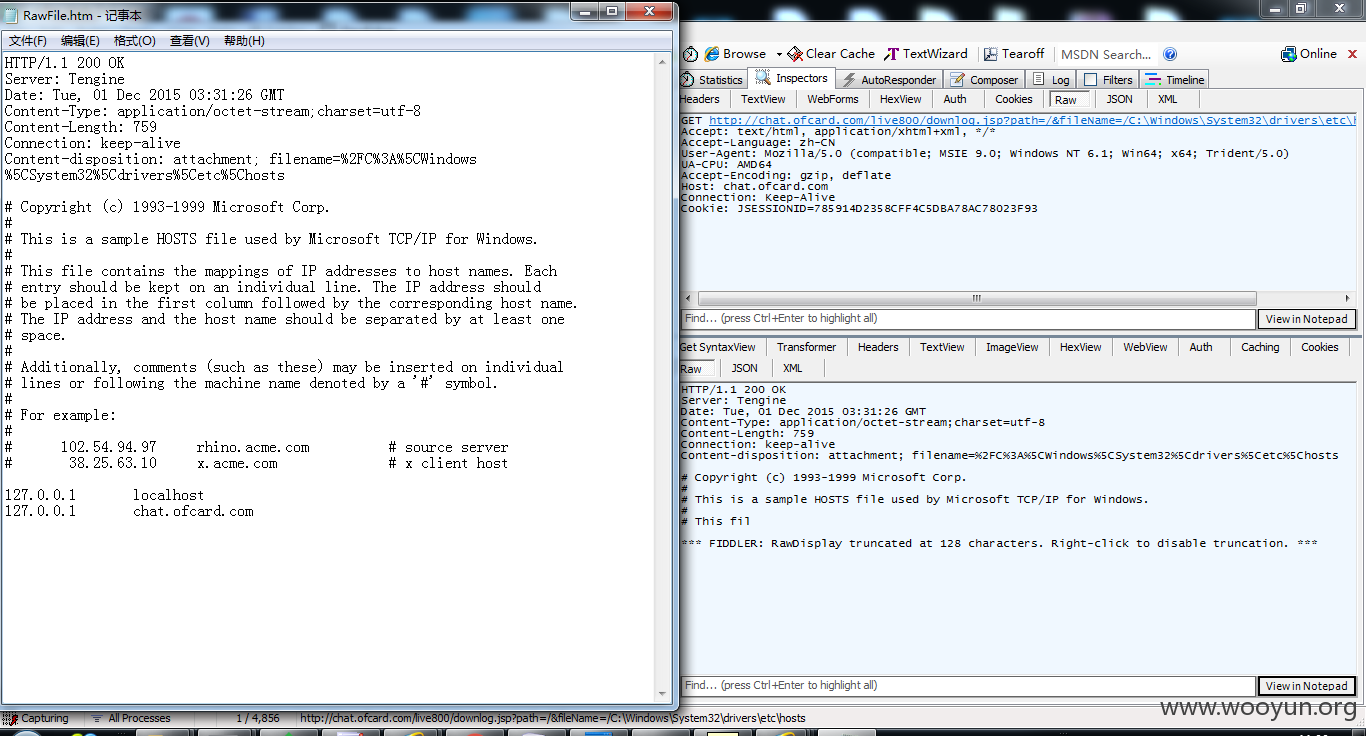Open the Composer tab
The height and width of the screenshot is (736, 1366).
coord(984,80)
